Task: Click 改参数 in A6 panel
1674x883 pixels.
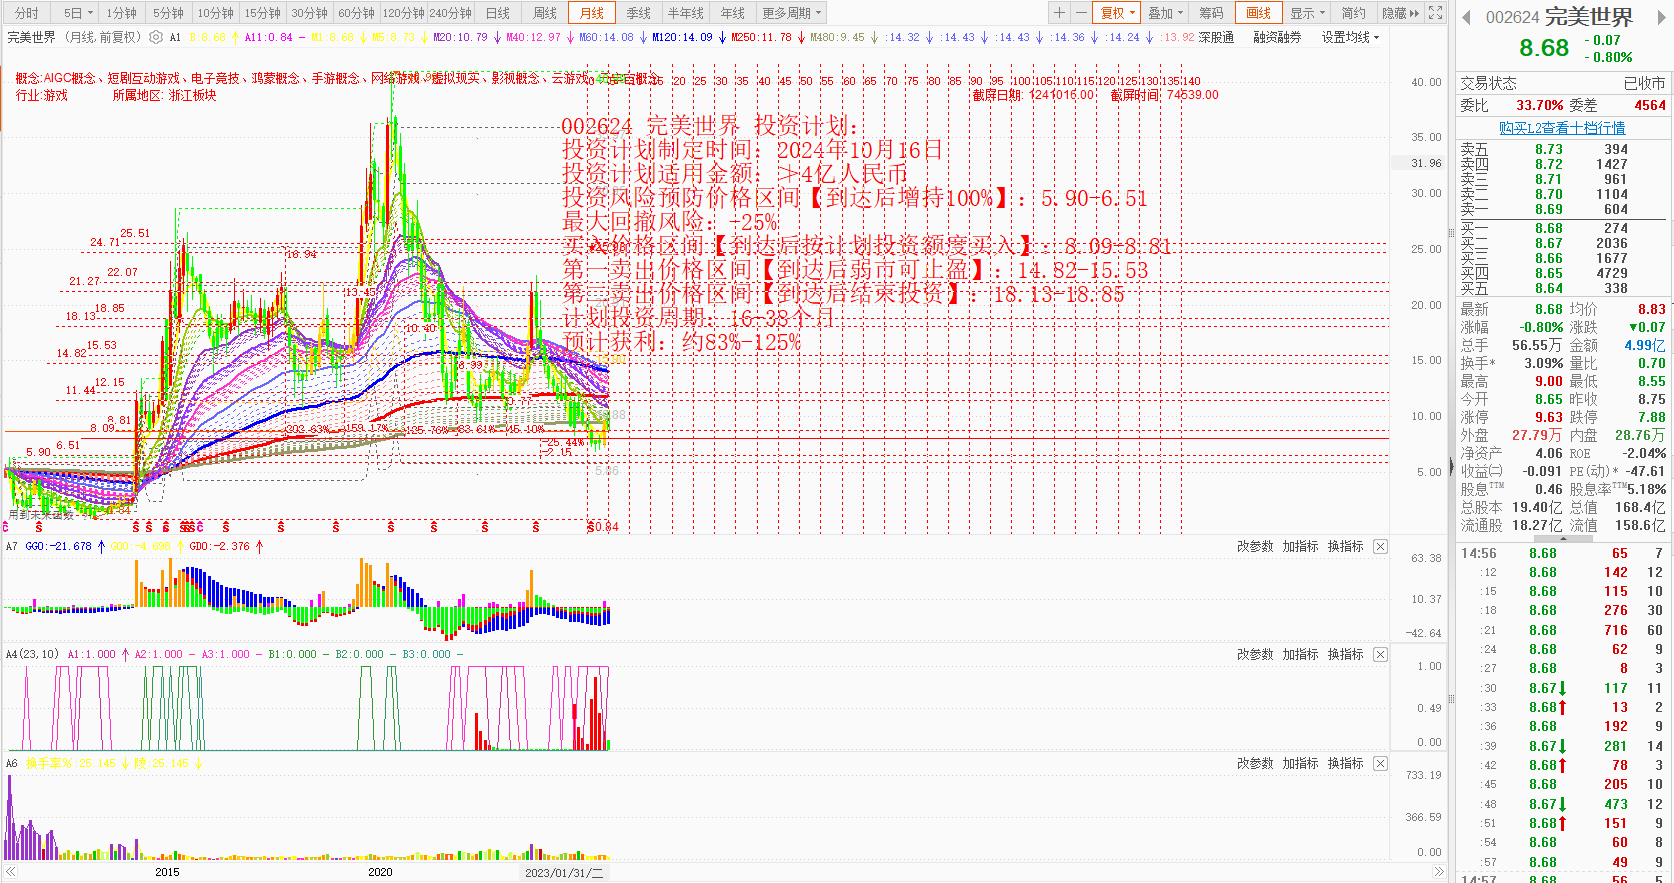Action: [x=1255, y=763]
